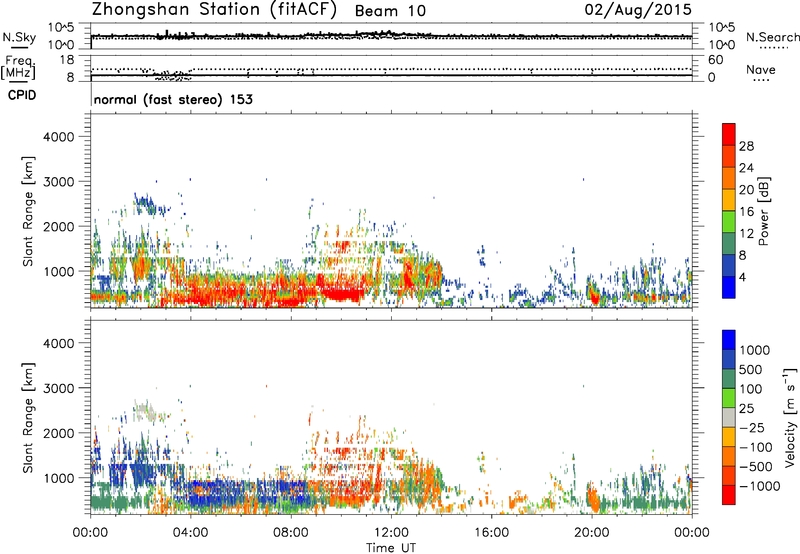Click the '12:00' time axis tick label
This screenshot has width=800, height=554.
[391, 533]
